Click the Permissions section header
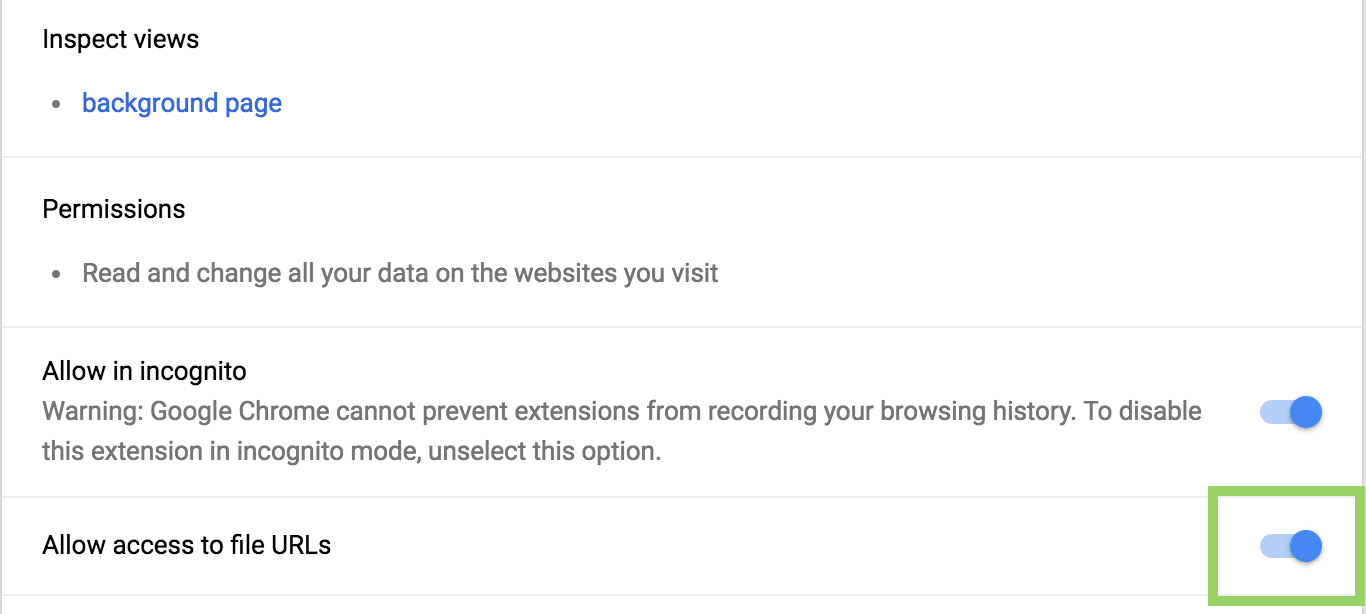Screen dimensions: 1366x614 click(113, 209)
